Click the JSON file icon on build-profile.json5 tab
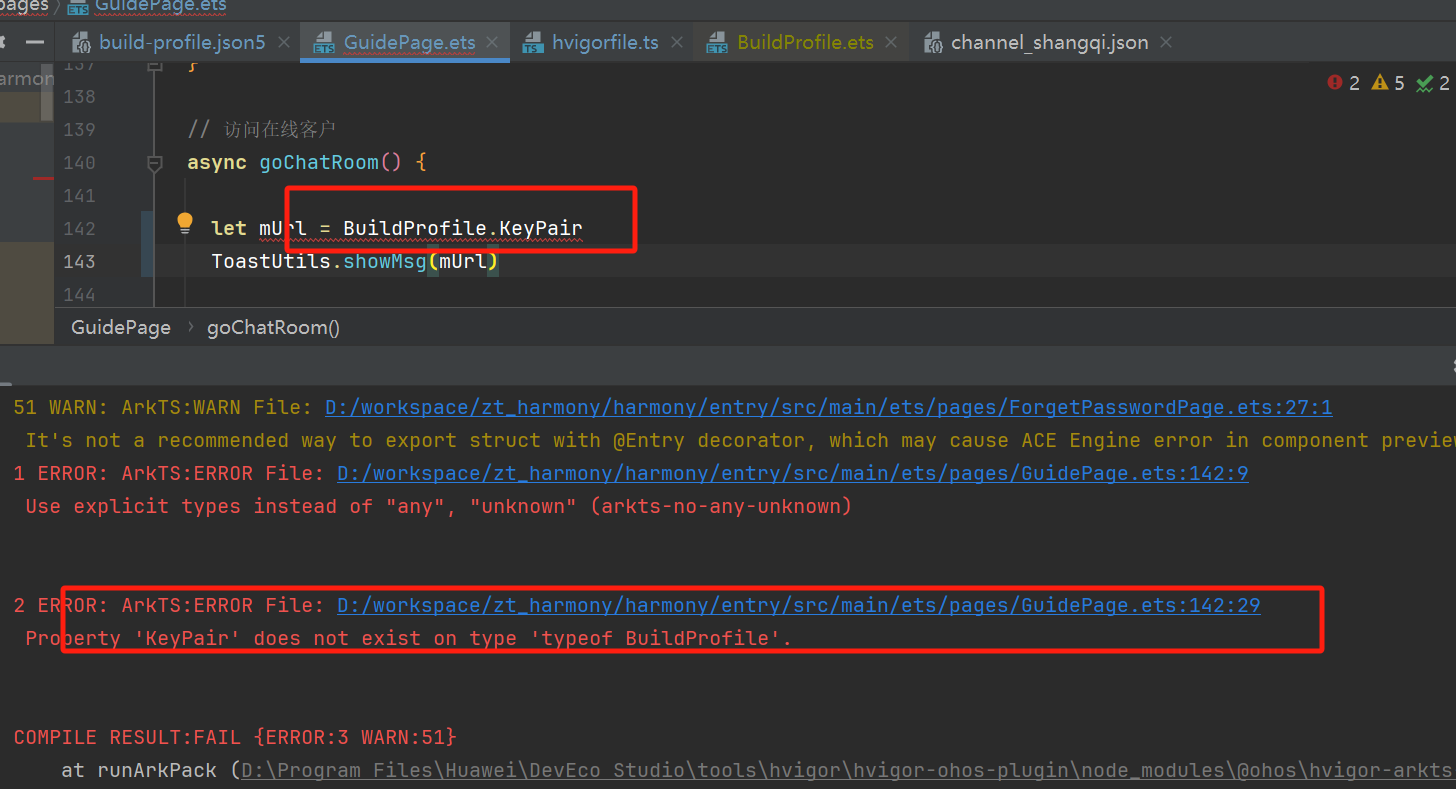Screen dimensions: 1456x789 pyautogui.click(x=80, y=43)
